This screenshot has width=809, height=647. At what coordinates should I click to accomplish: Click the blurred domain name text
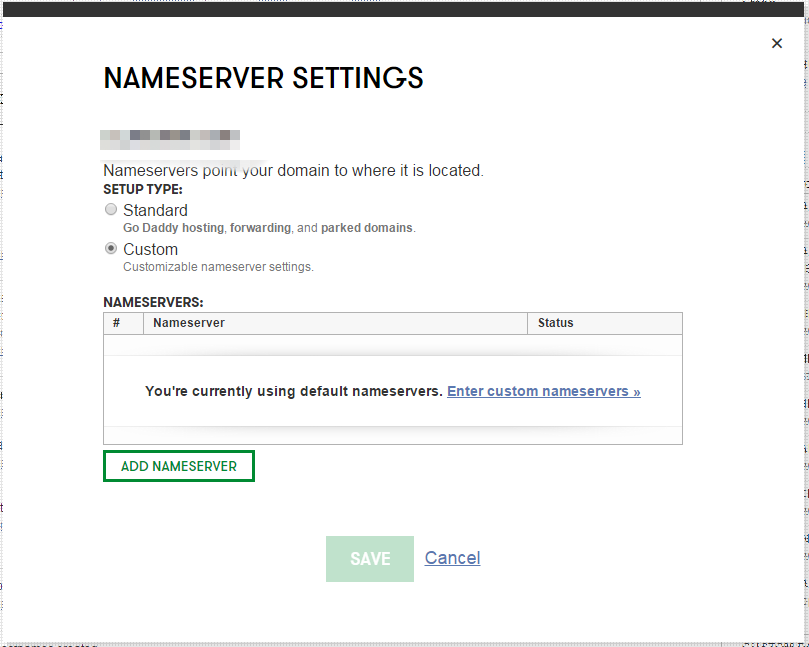[x=171, y=135]
